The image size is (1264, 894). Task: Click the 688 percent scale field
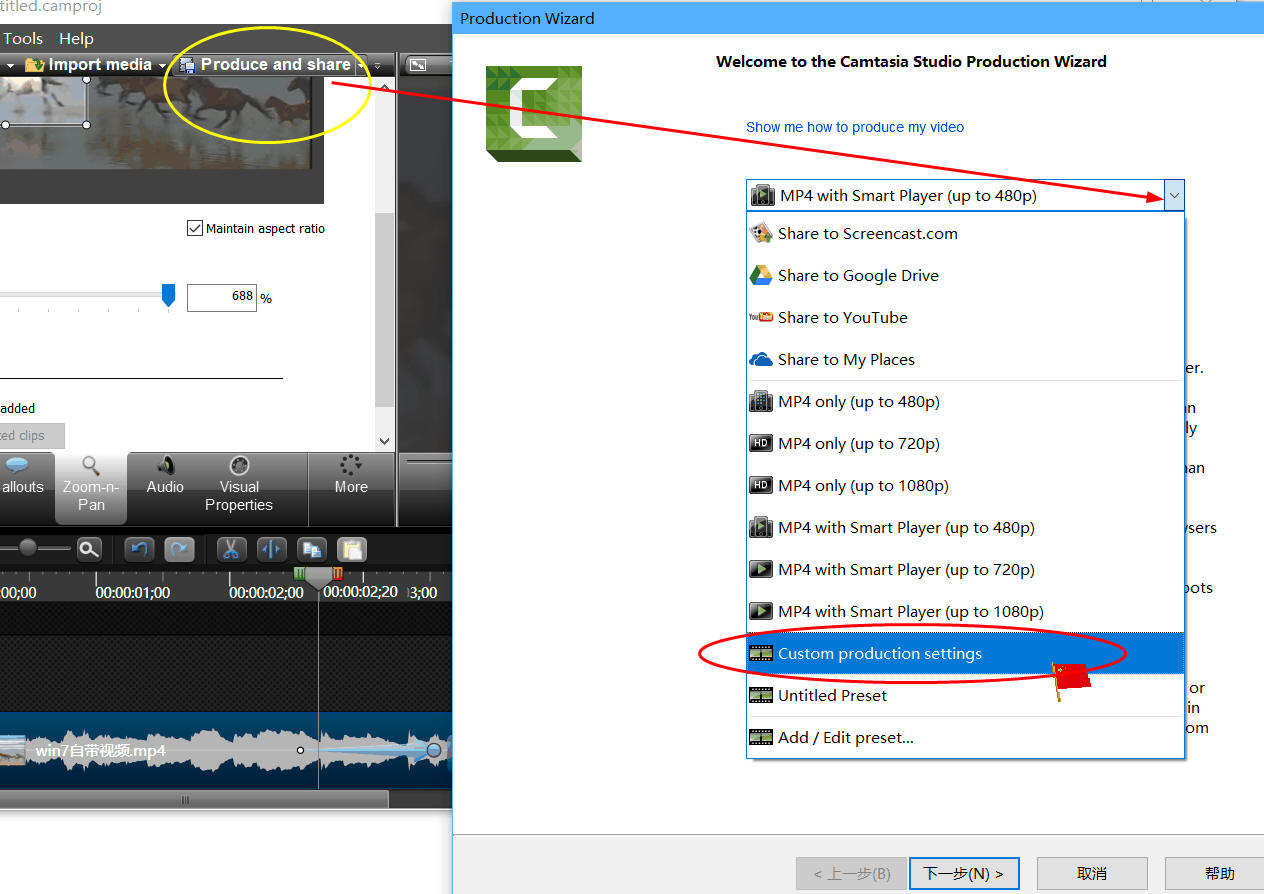click(x=222, y=297)
